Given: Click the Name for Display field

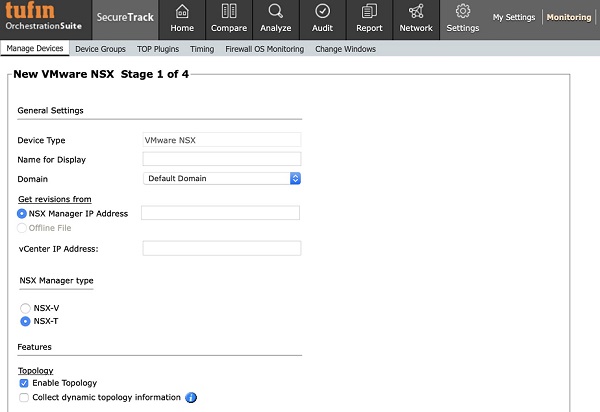Looking at the screenshot, I should [x=222, y=159].
